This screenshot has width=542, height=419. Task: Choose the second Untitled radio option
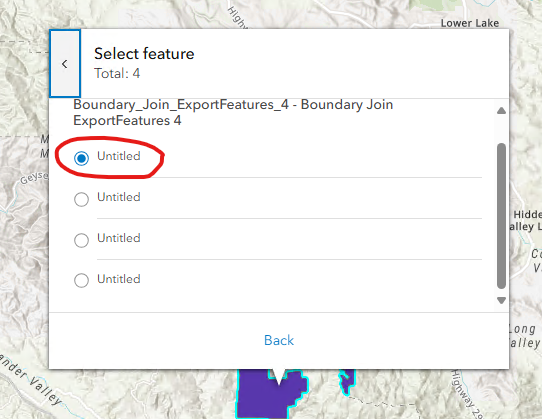[x=82, y=199]
